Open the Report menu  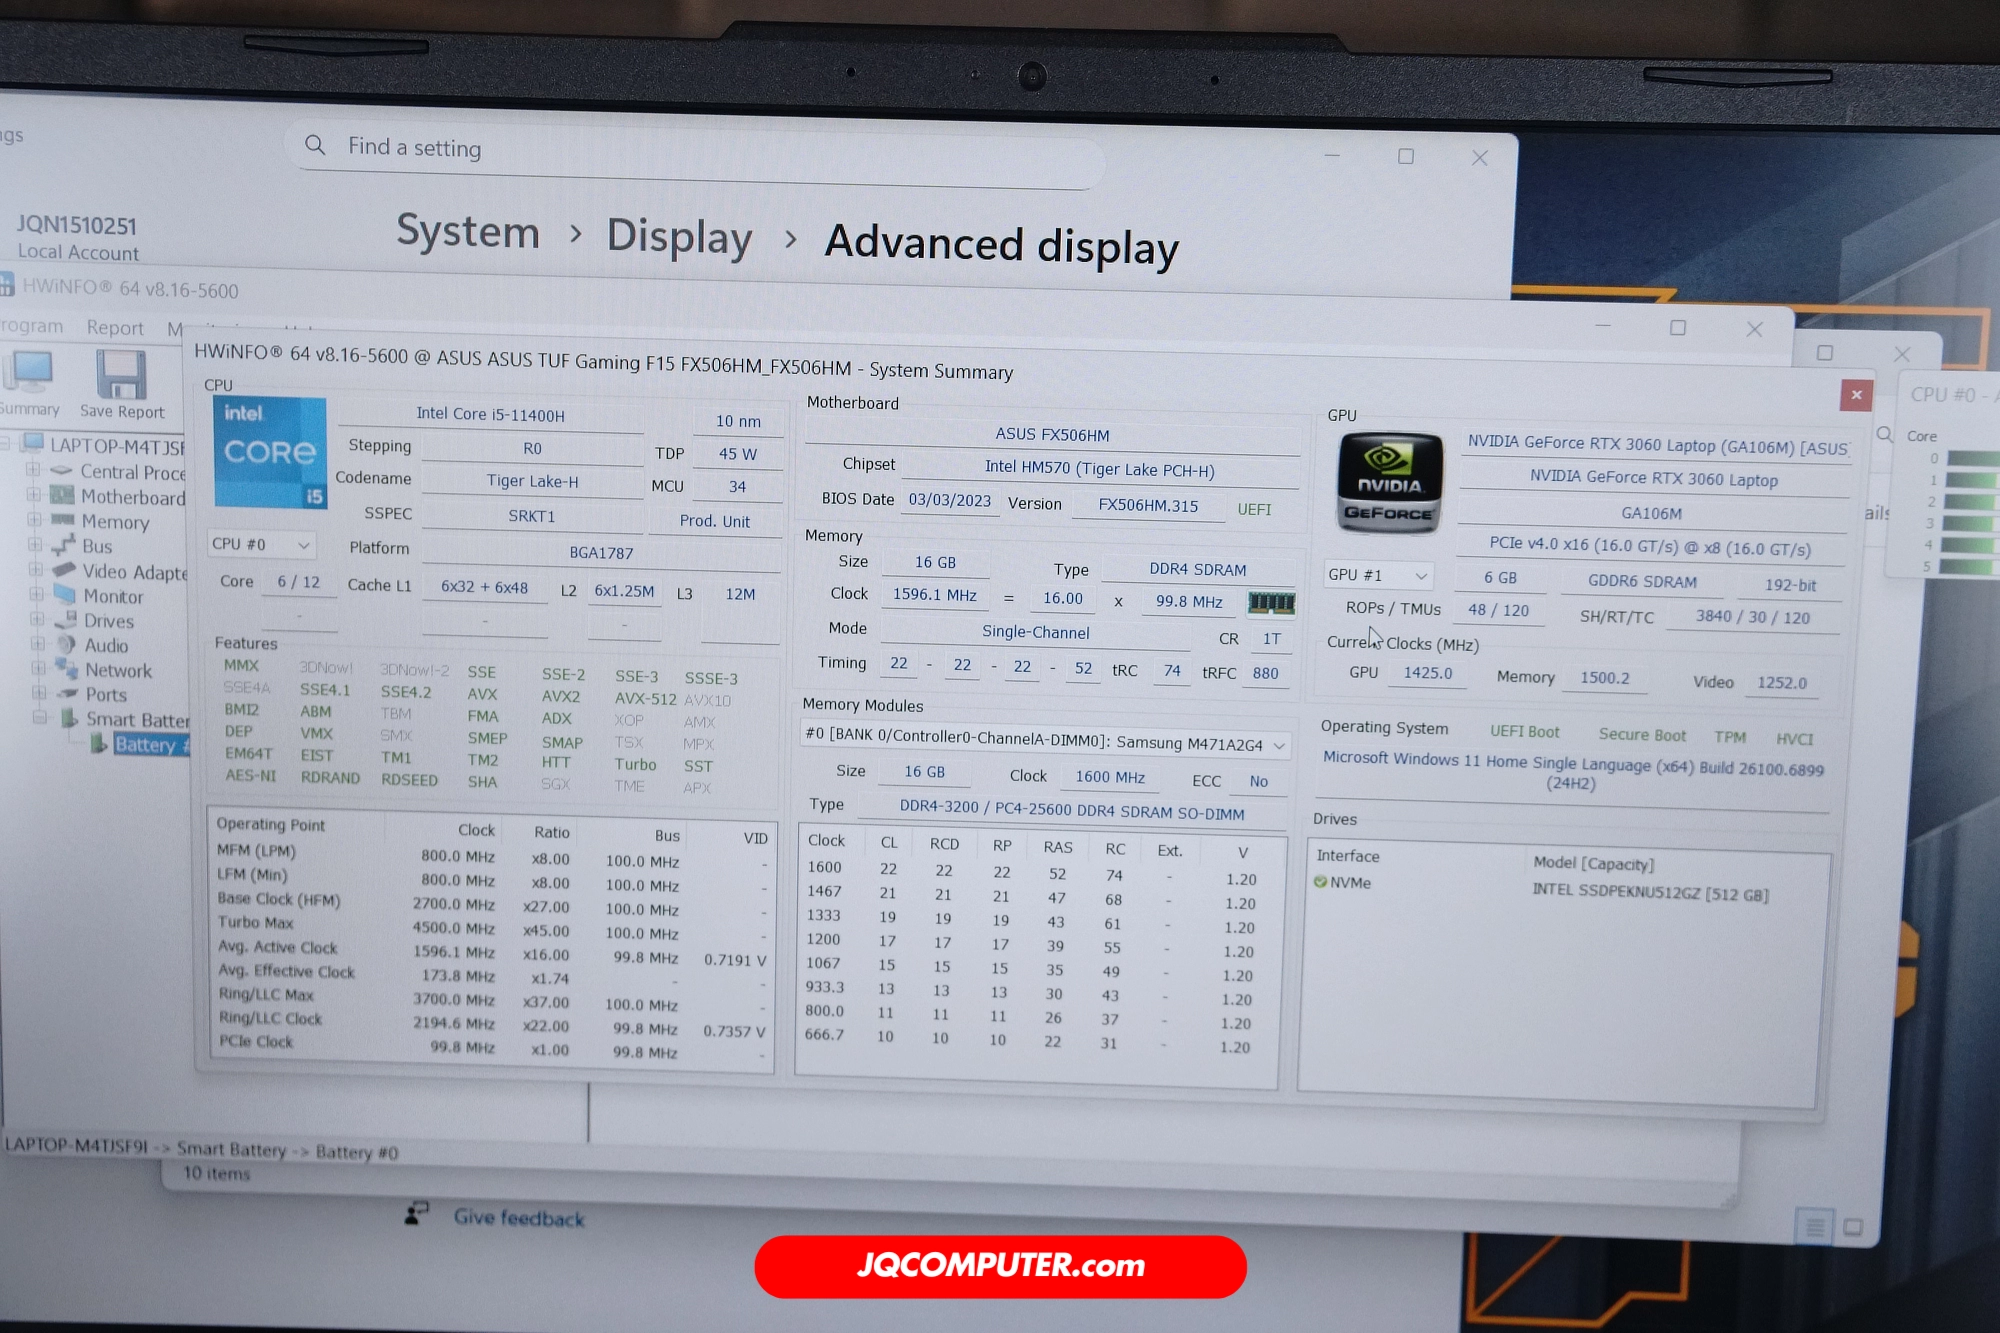(114, 328)
